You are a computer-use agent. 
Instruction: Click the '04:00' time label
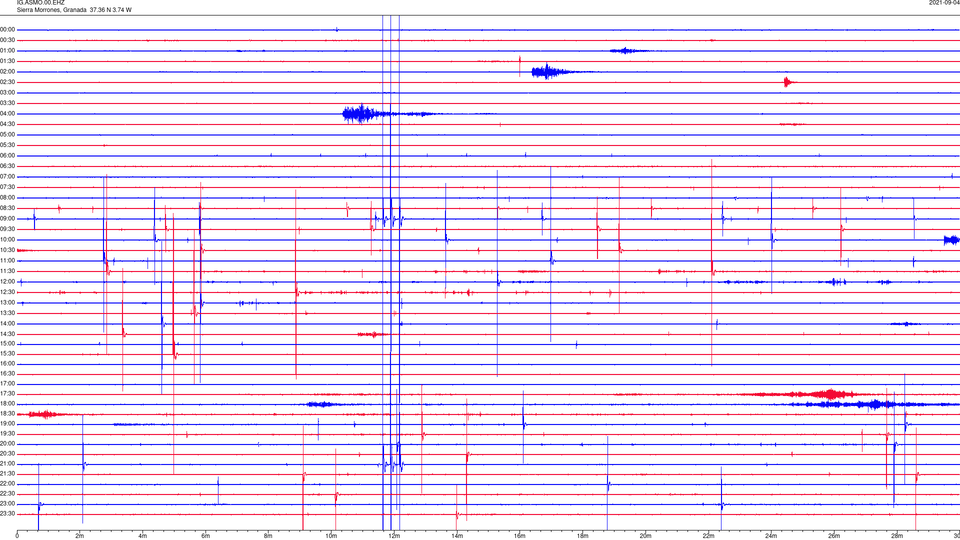(x=8, y=113)
